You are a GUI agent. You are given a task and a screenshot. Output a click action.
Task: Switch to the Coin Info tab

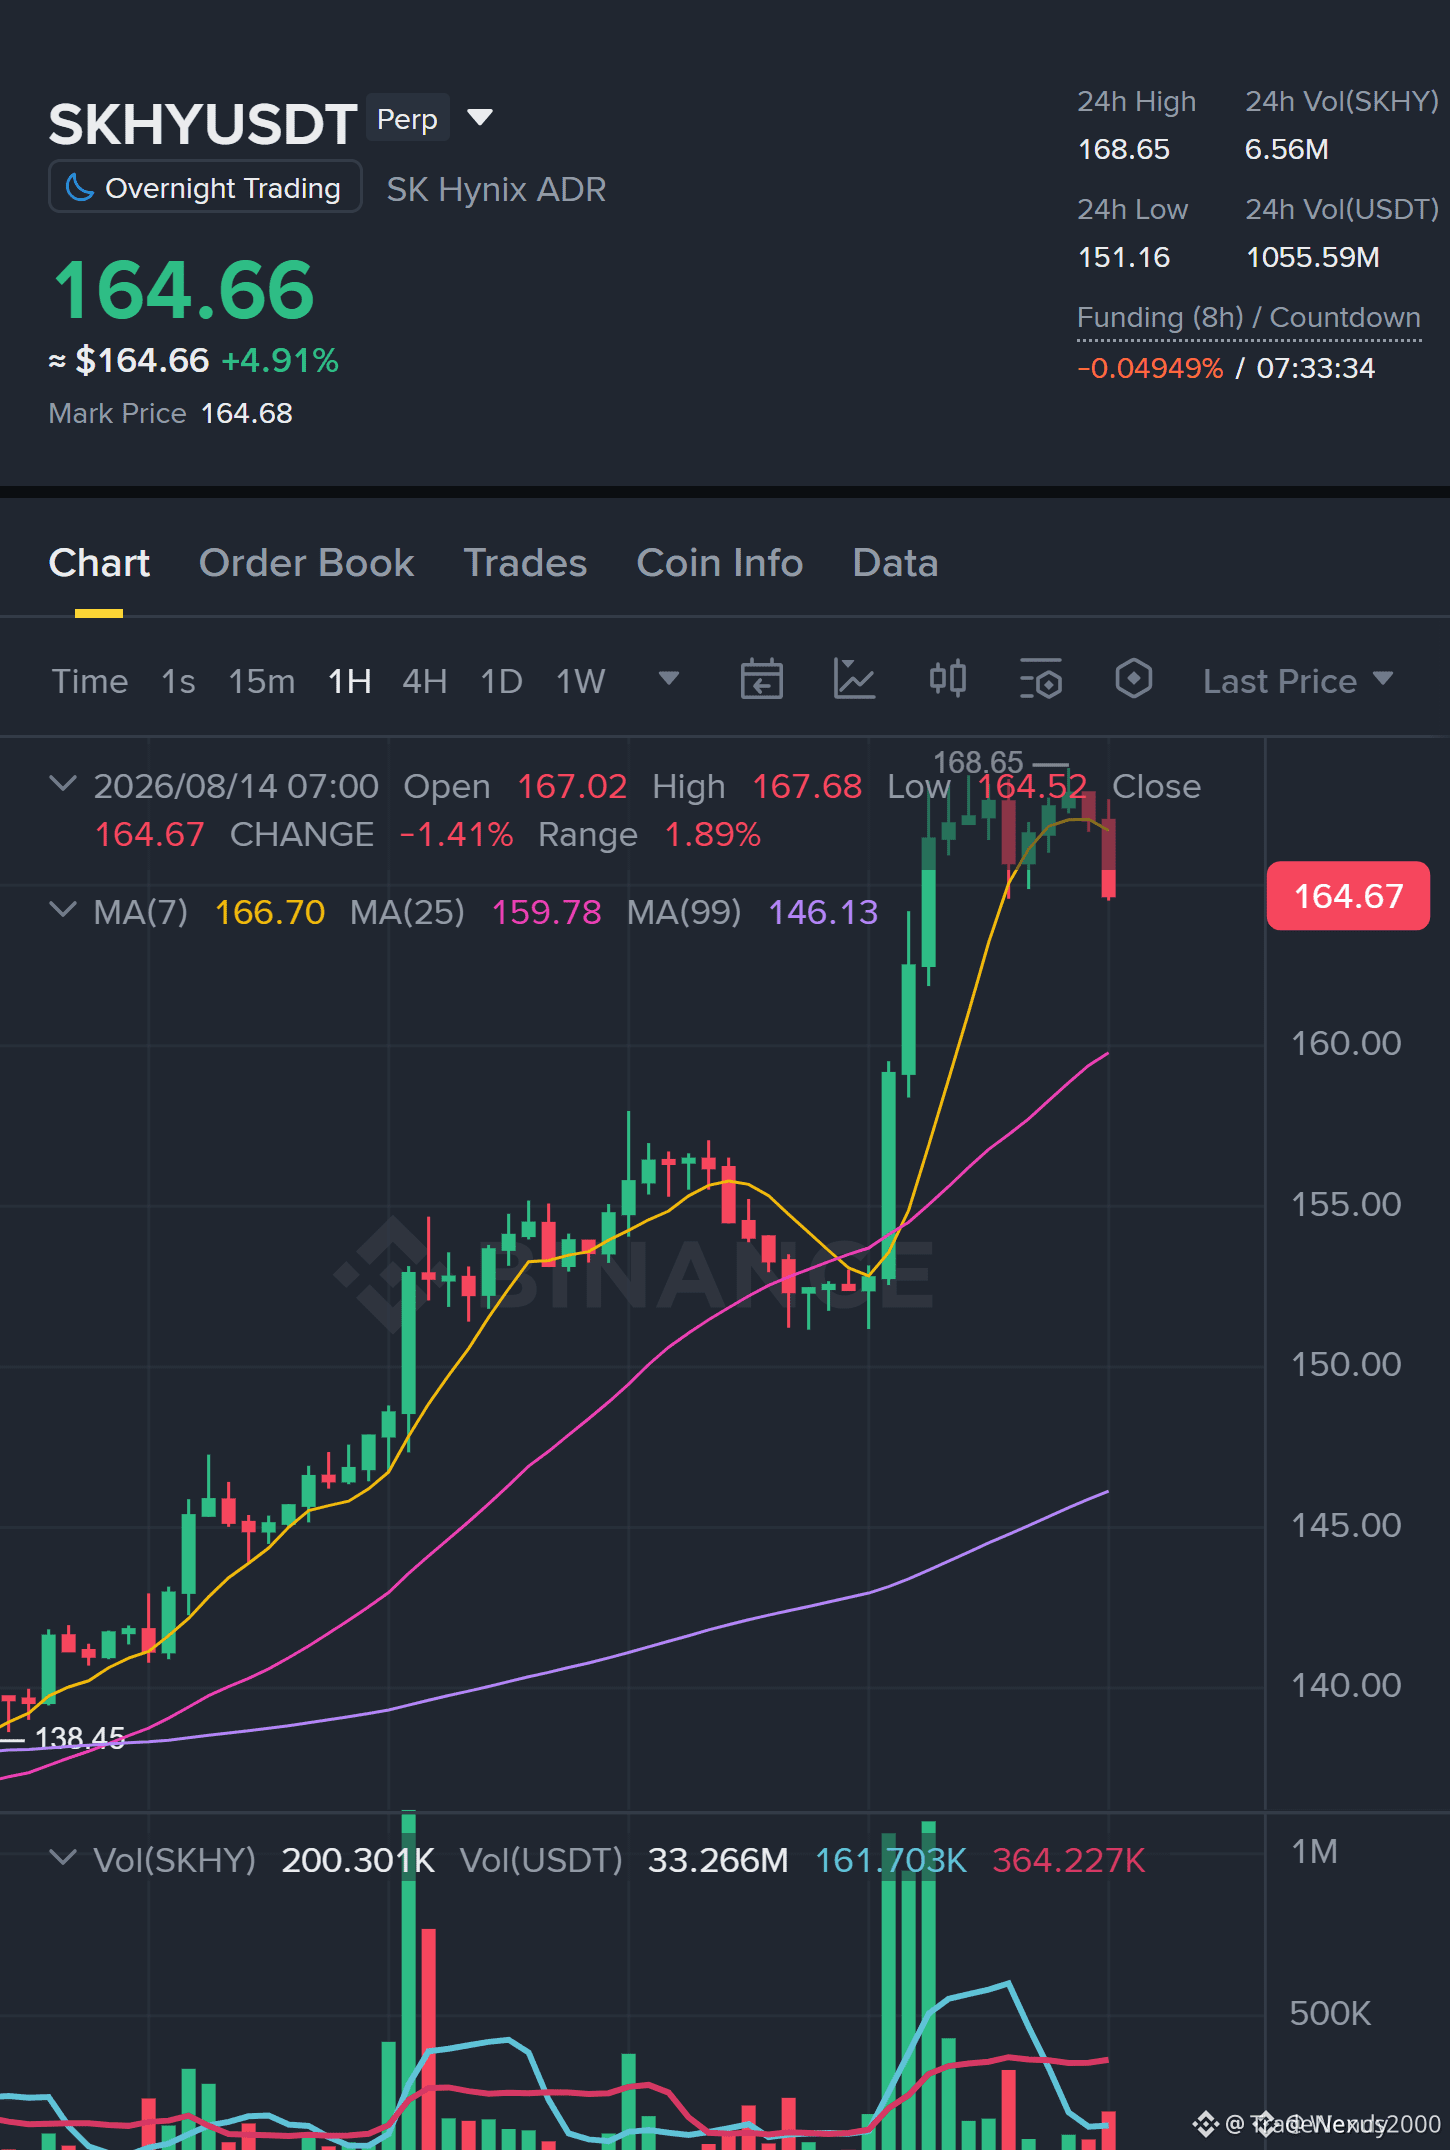(x=720, y=563)
